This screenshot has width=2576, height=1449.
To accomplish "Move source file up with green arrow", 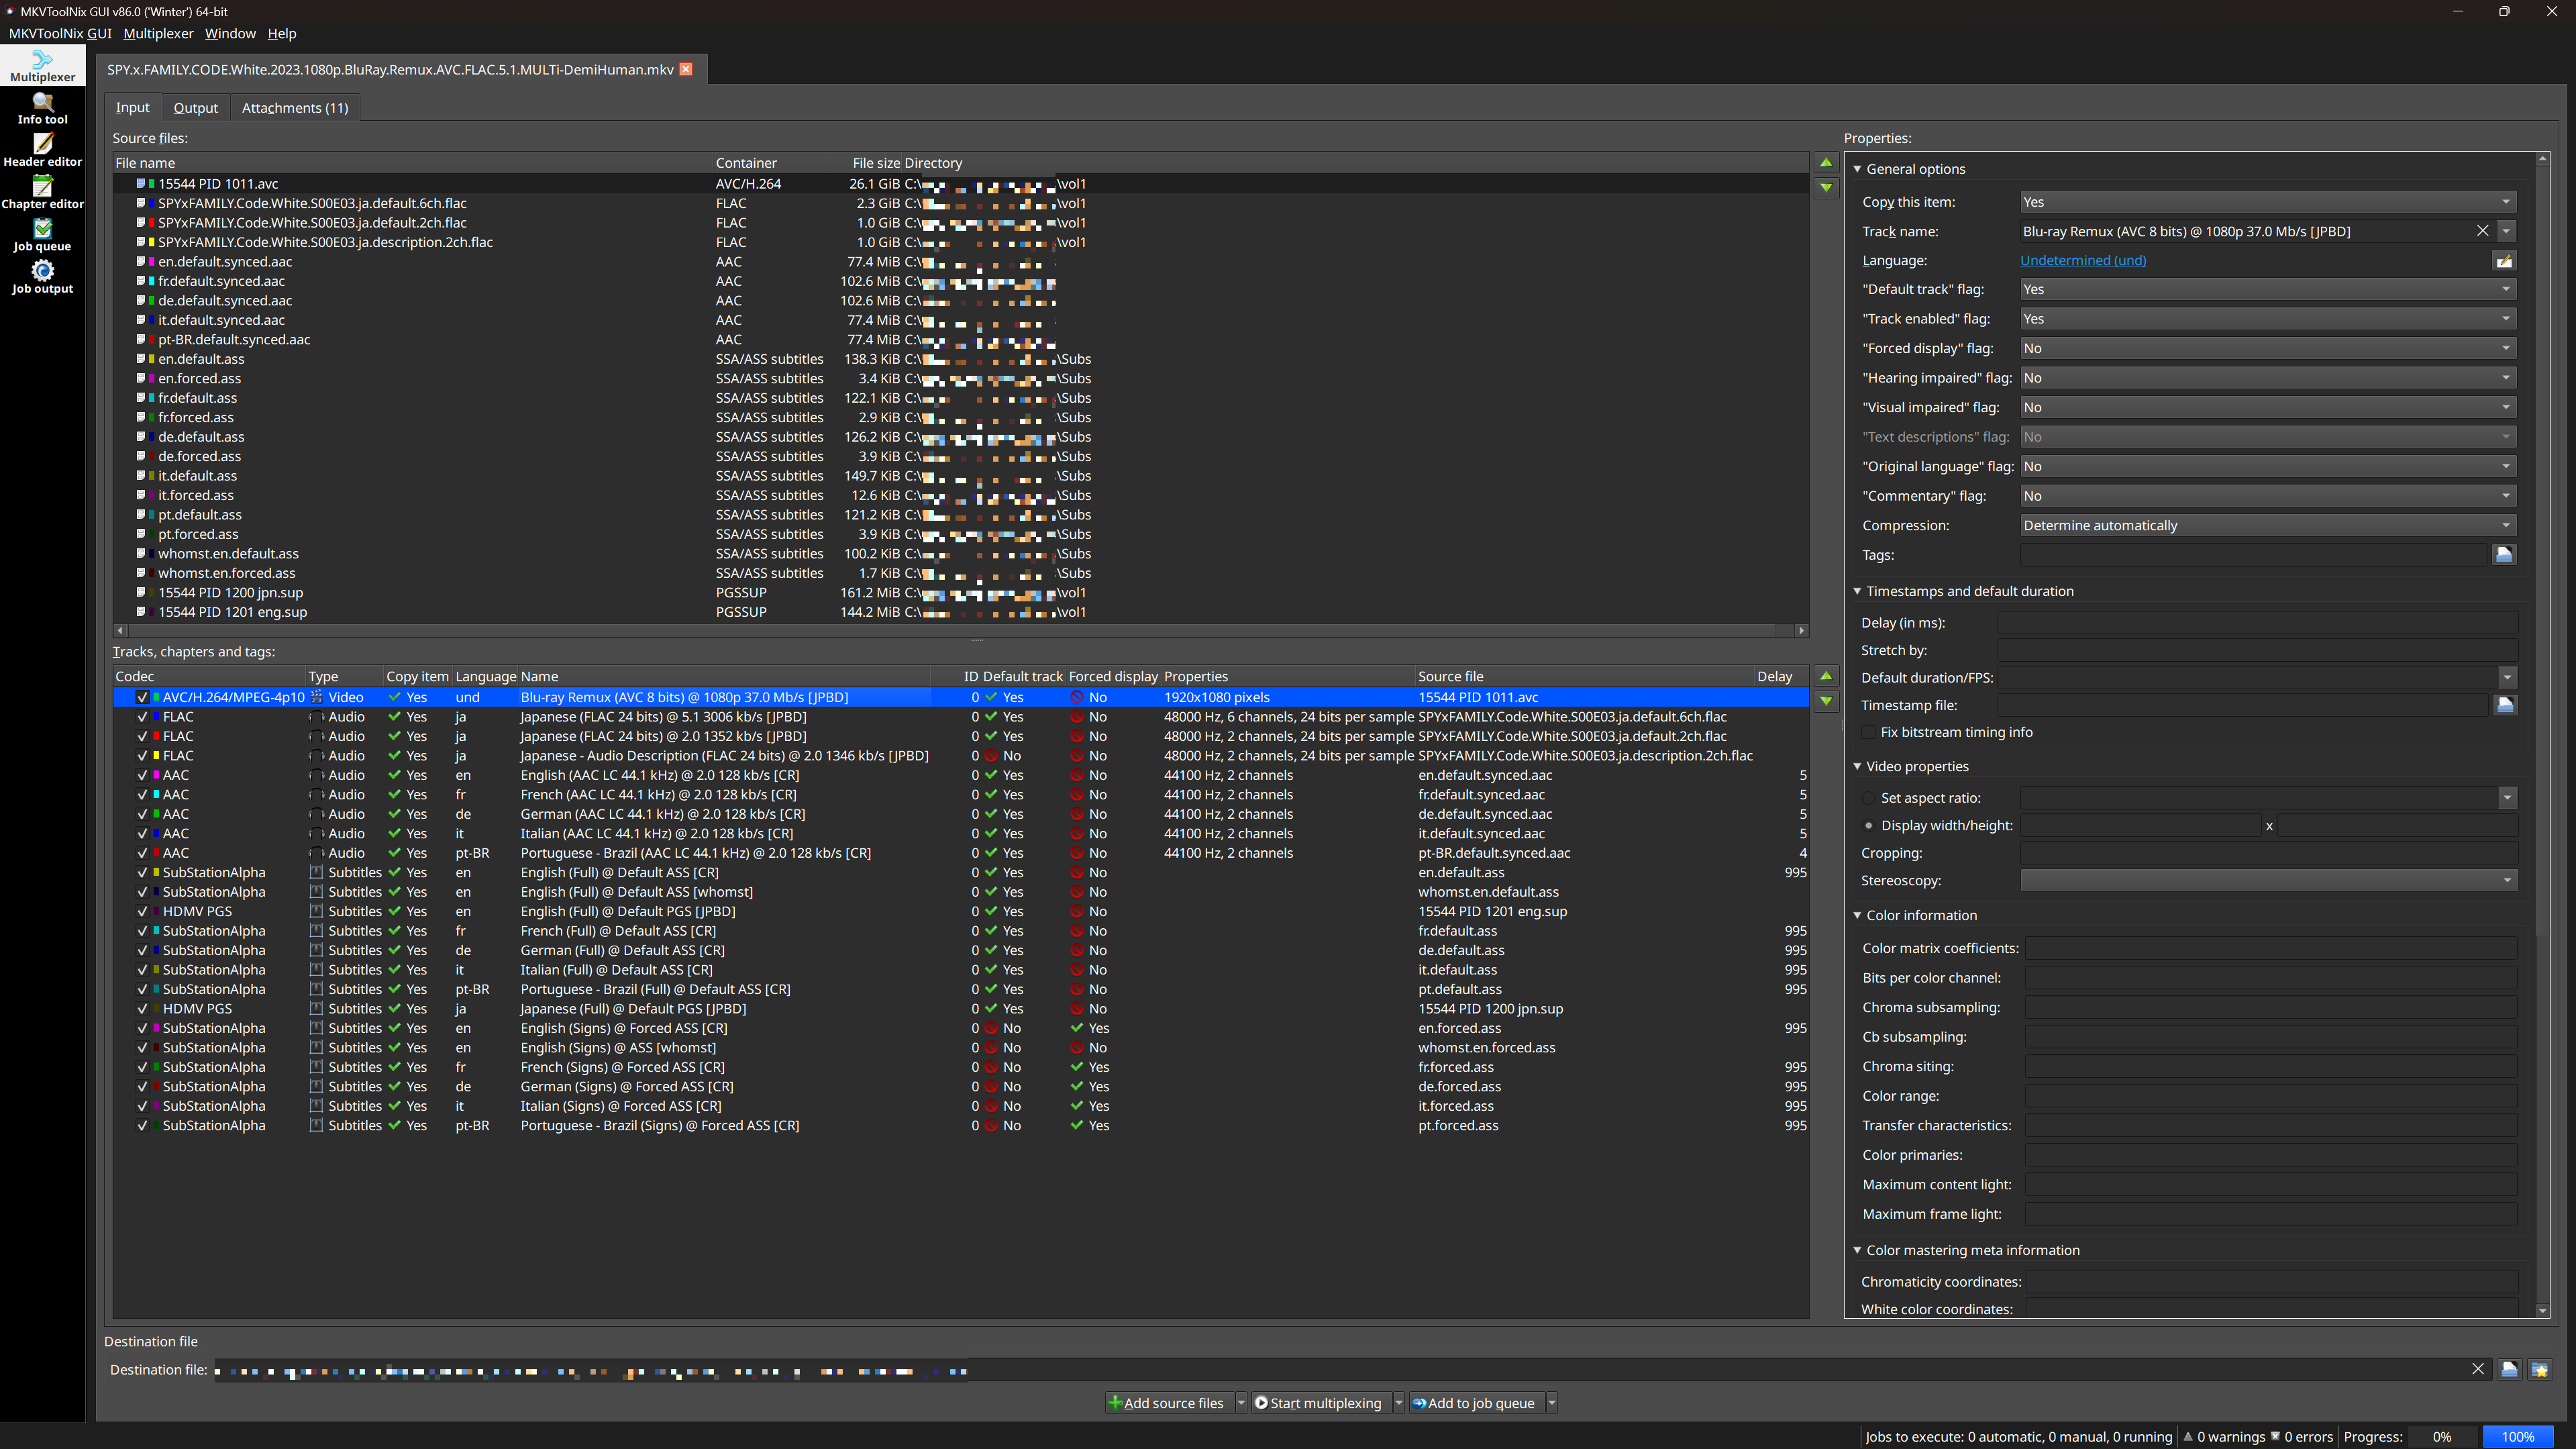I will [1826, 162].
